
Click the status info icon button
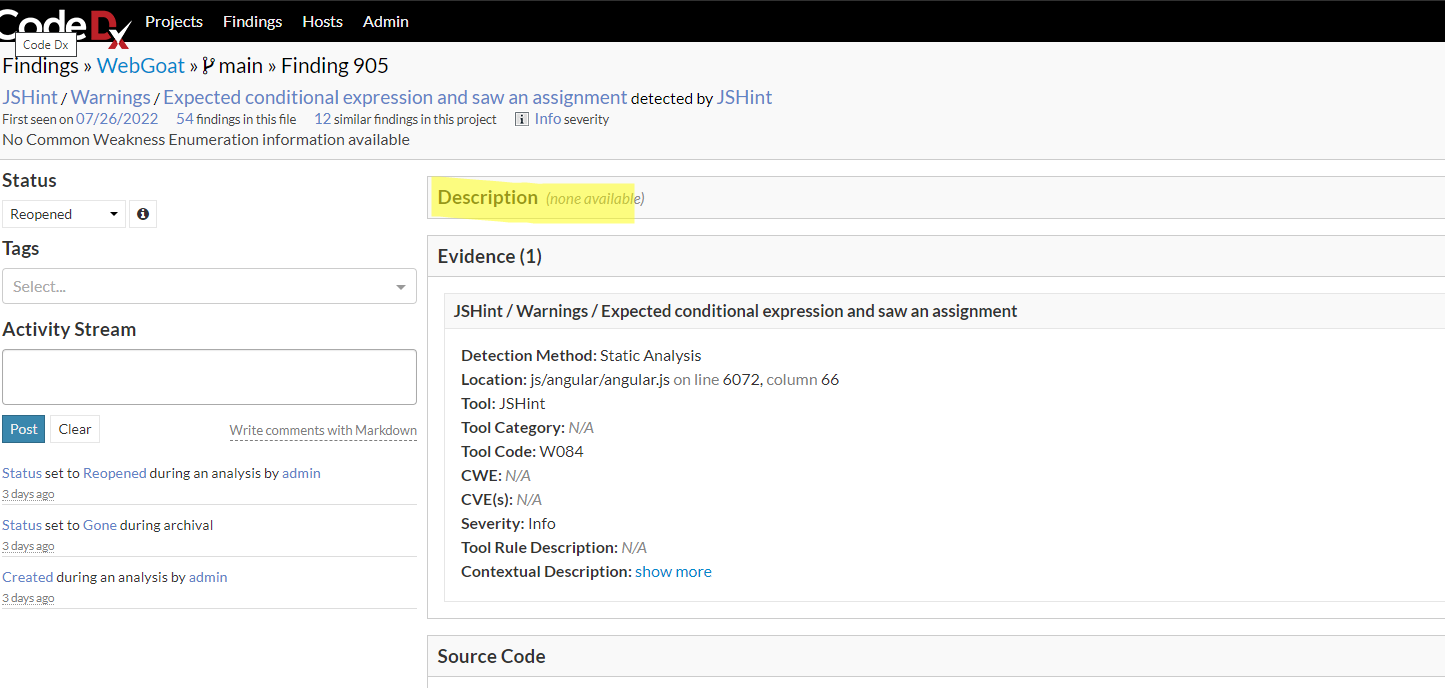tap(143, 214)
